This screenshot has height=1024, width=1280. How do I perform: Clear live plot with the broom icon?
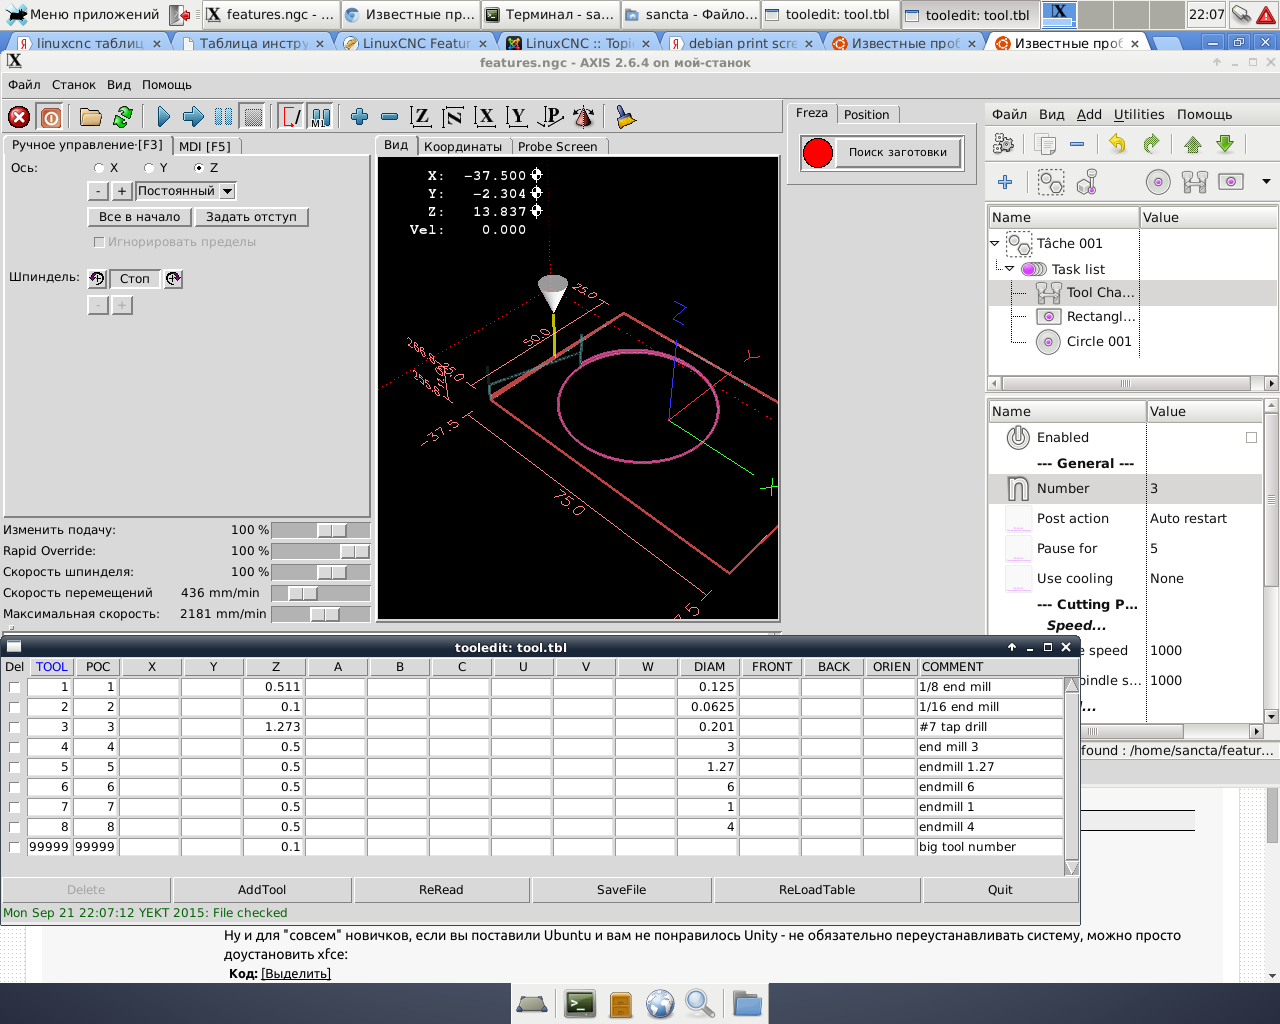pyautogui.click(x=626, y=117)
